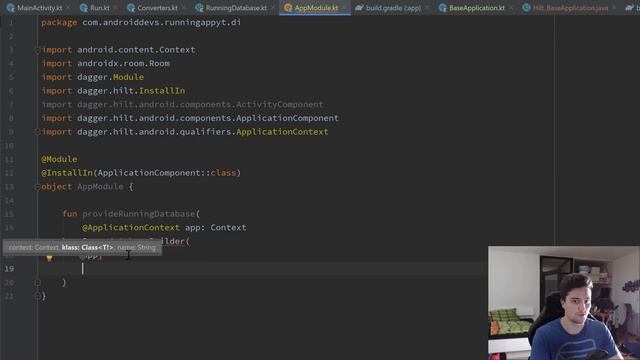Close the RunningDatabase.kt tab
The height and width of the screenshot is (360, 640).
[x=272, y=8]
